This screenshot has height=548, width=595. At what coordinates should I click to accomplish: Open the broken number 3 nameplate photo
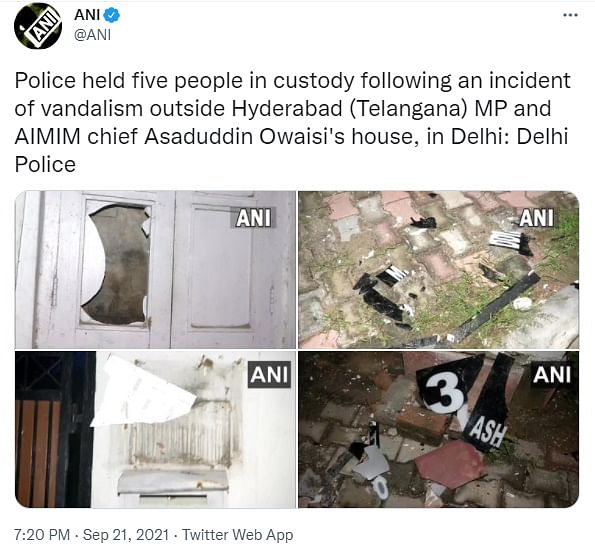coord(439,429)
